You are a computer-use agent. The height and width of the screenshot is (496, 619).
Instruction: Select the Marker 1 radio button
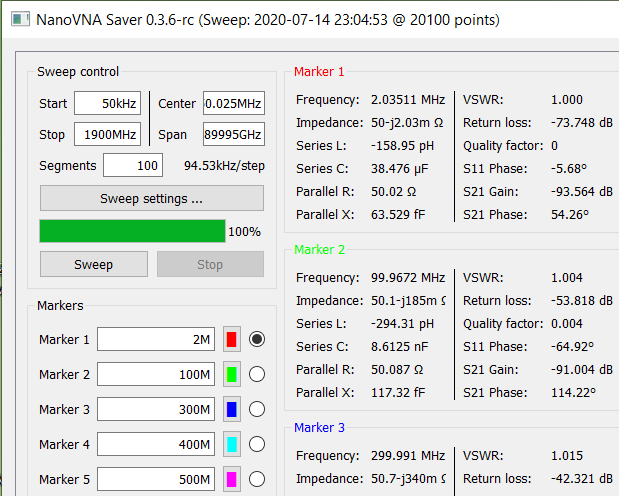tap(257, 339)
